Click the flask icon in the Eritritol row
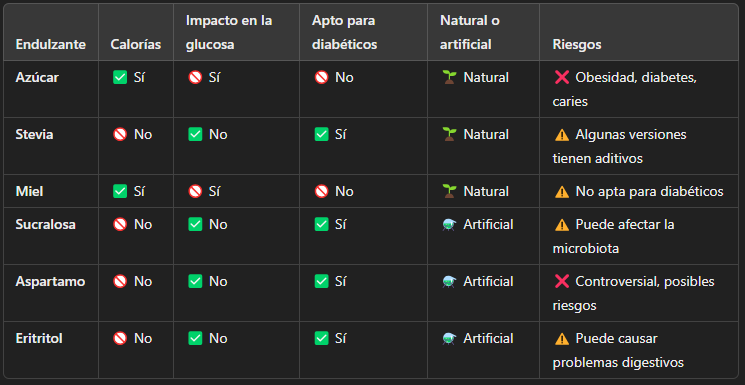745x385 pixels. click(x=449, y=338)
